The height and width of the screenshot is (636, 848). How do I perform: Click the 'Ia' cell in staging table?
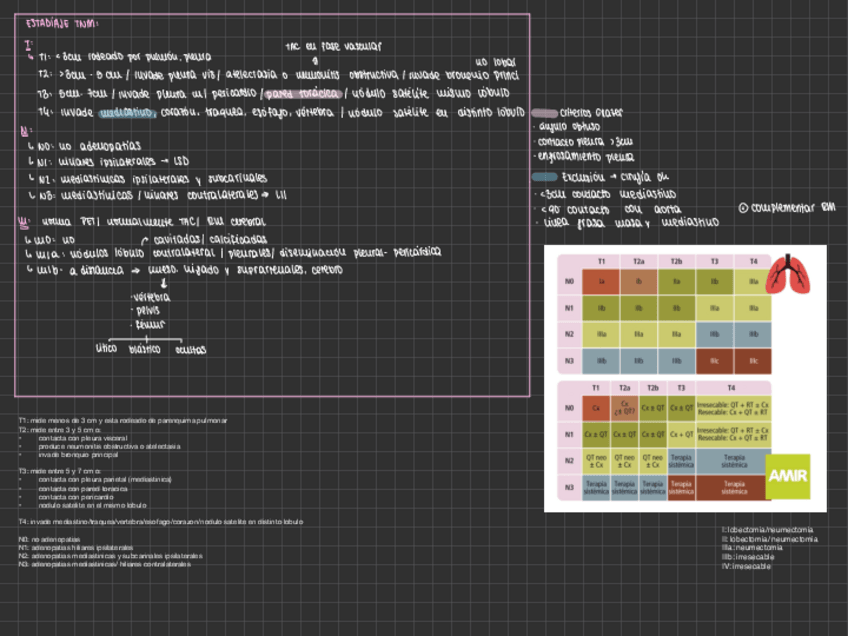coord(602,282)
